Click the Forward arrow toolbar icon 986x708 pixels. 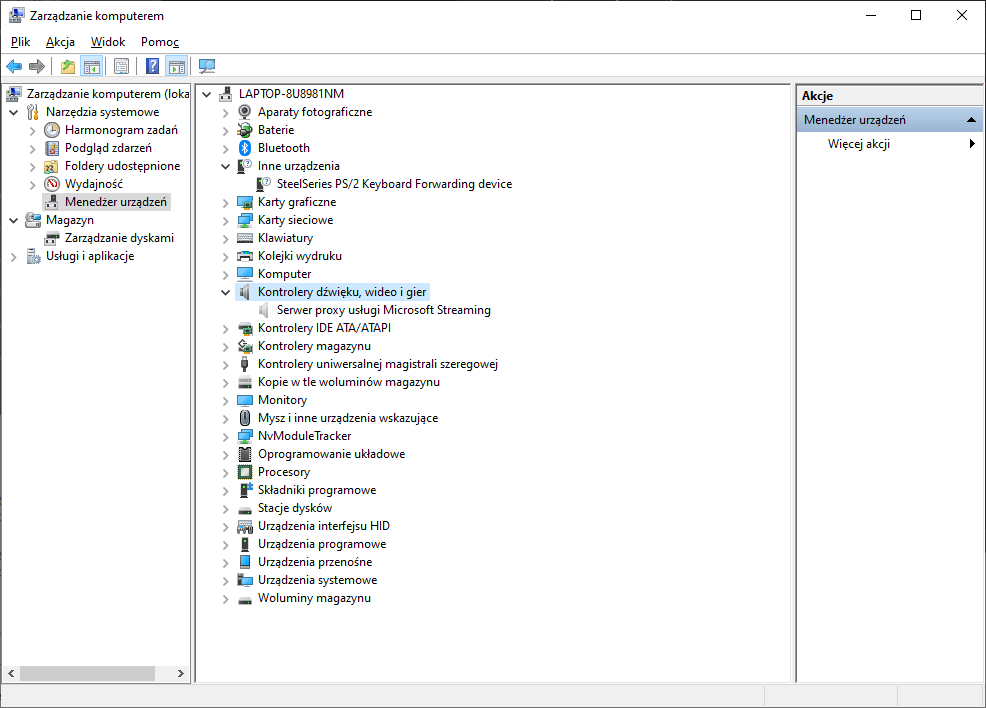[x=37, y=66]
